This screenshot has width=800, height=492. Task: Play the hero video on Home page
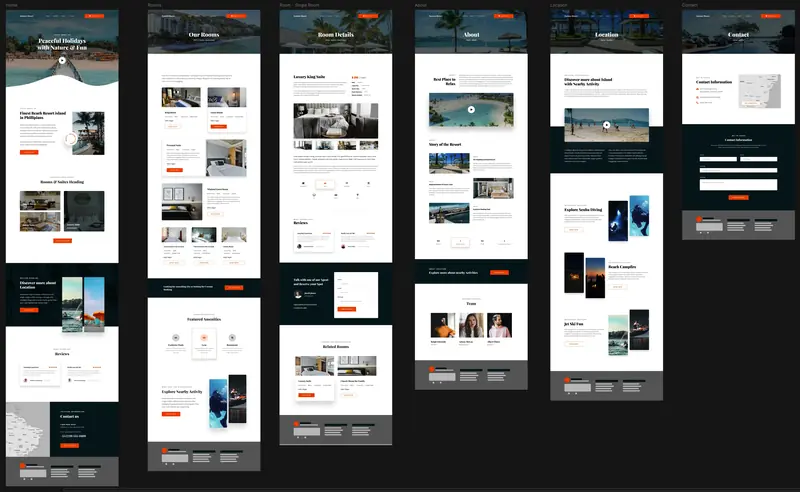pos(62,60)
